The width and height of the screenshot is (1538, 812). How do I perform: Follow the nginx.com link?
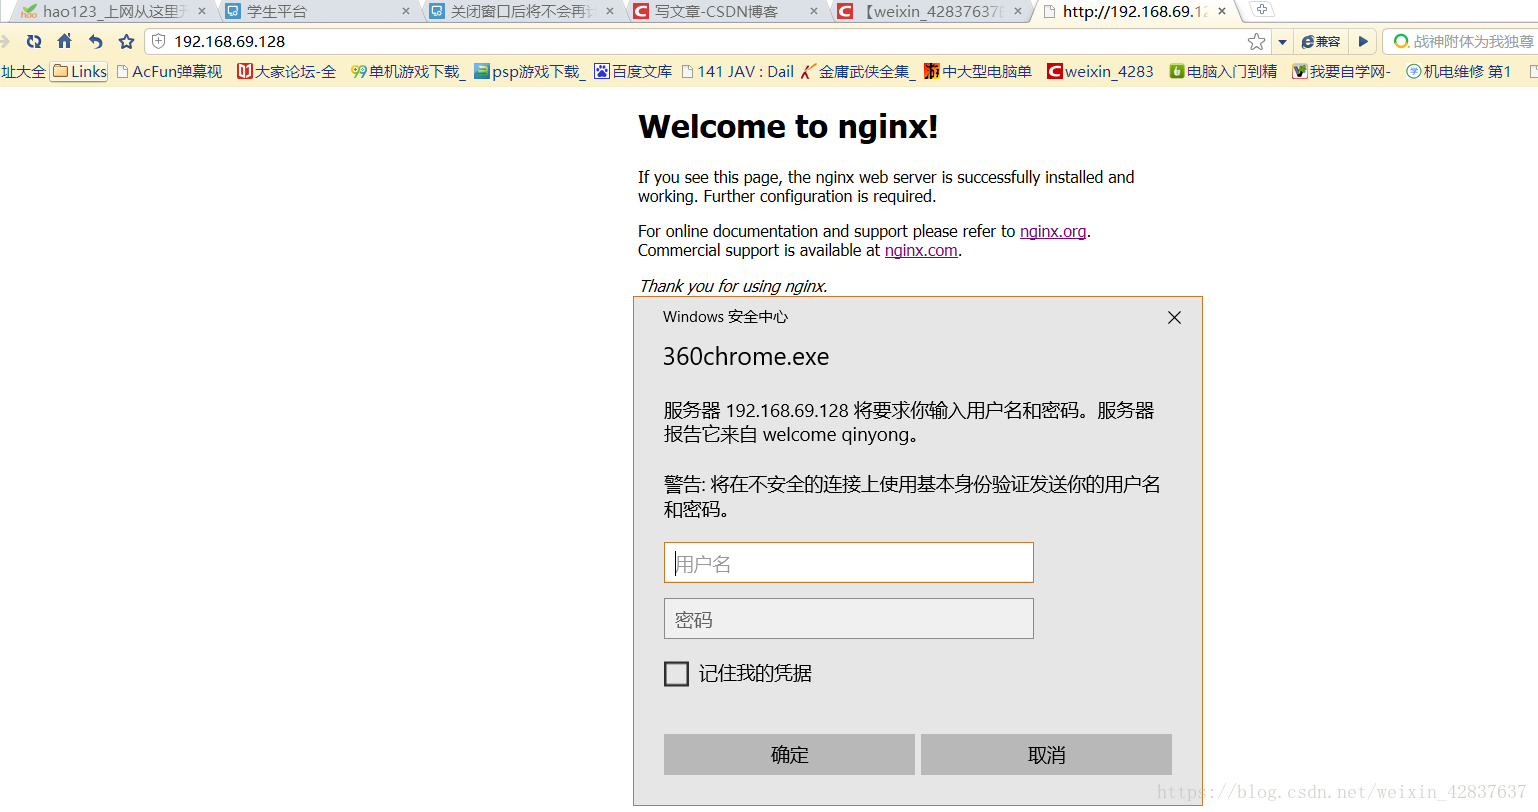921,250
